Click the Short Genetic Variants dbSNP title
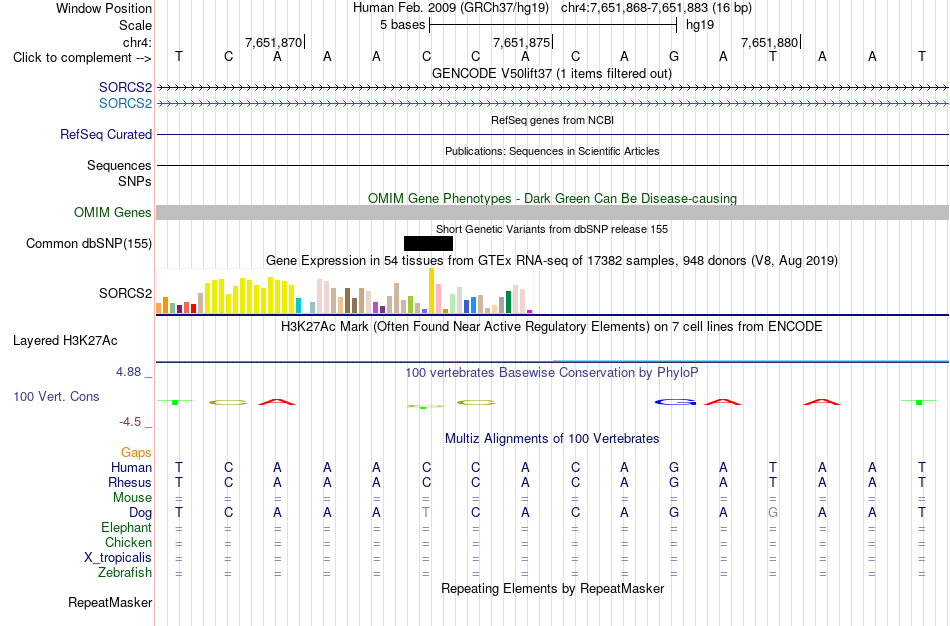The height and width of the screenshot is (626, 950). (x=552, y=229)
